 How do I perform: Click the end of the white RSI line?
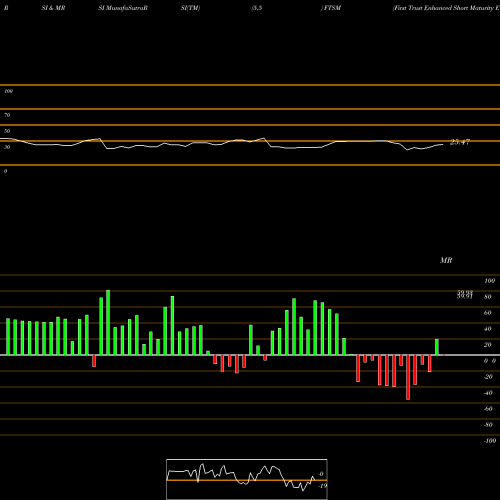click(443, 144)
